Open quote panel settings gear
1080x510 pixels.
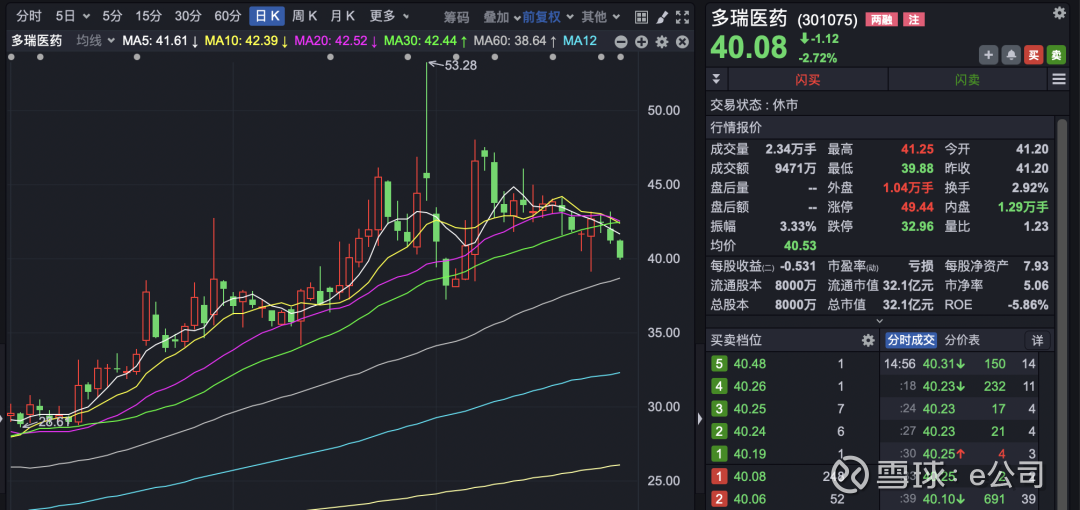[1059, 12]
